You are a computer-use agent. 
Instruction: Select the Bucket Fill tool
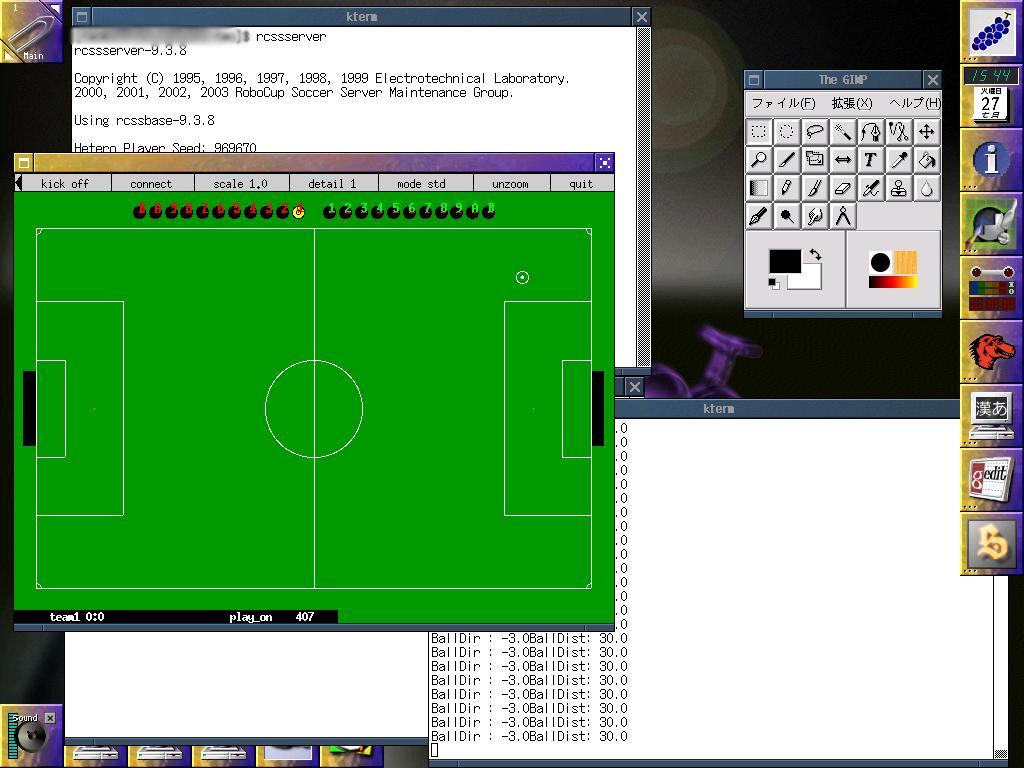(927, 160)
